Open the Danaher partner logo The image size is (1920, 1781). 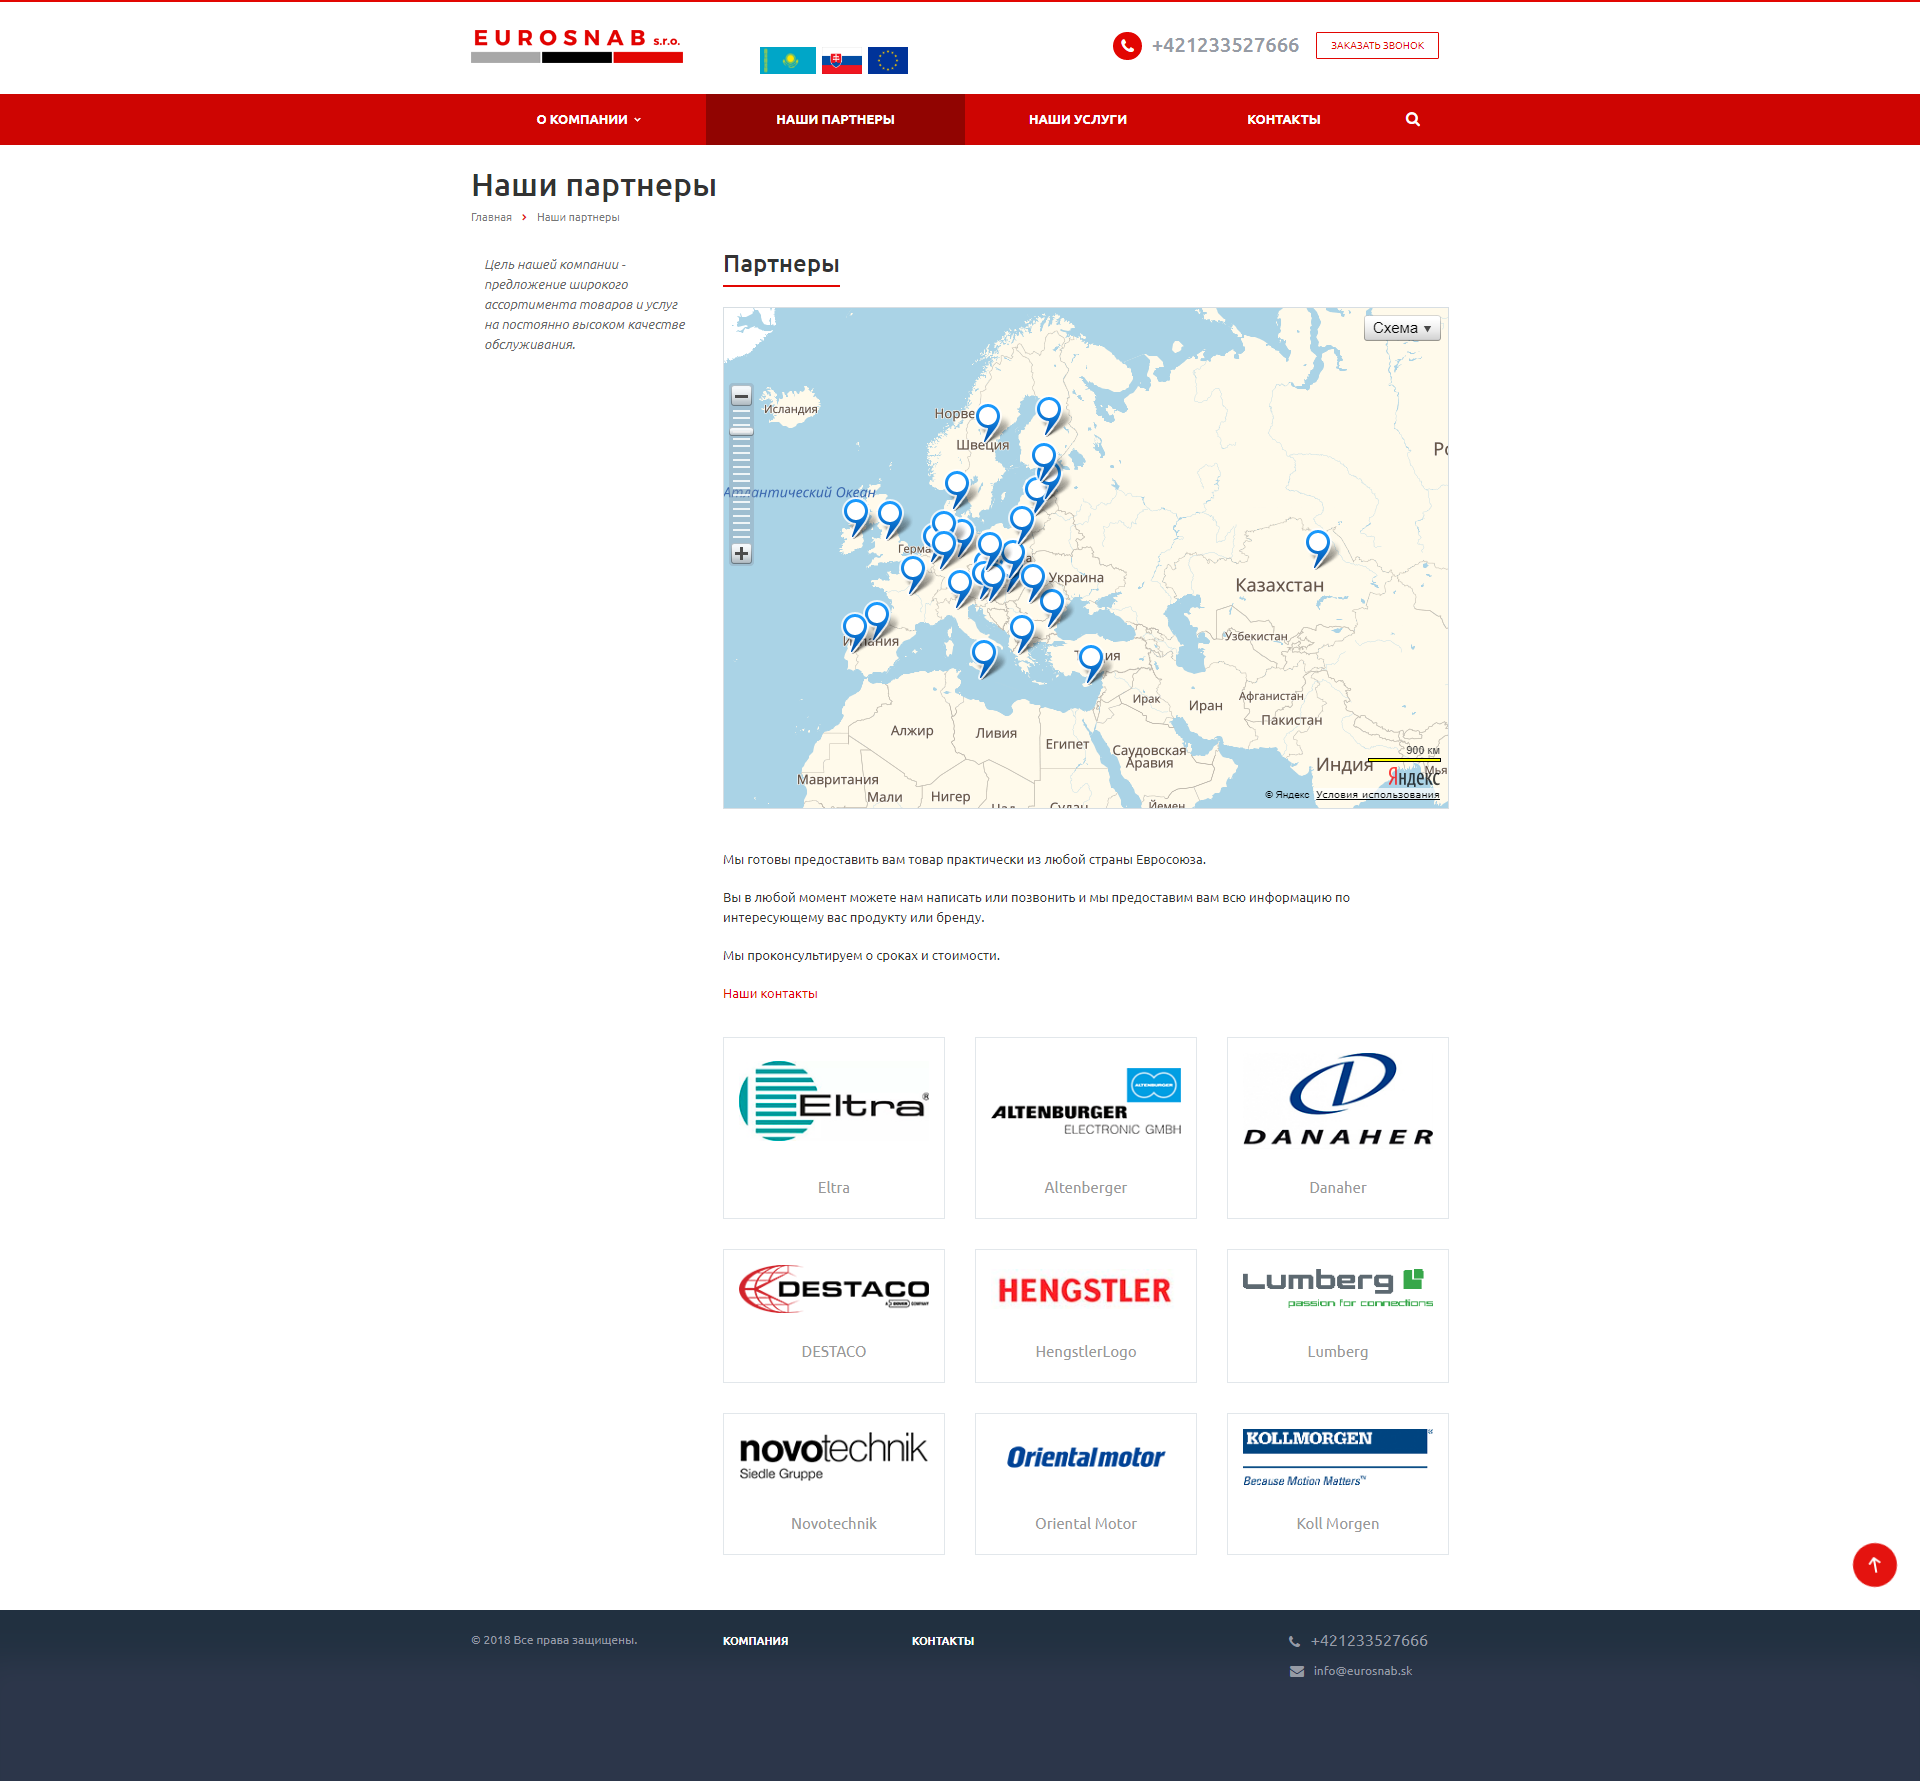(1338, 1099)
